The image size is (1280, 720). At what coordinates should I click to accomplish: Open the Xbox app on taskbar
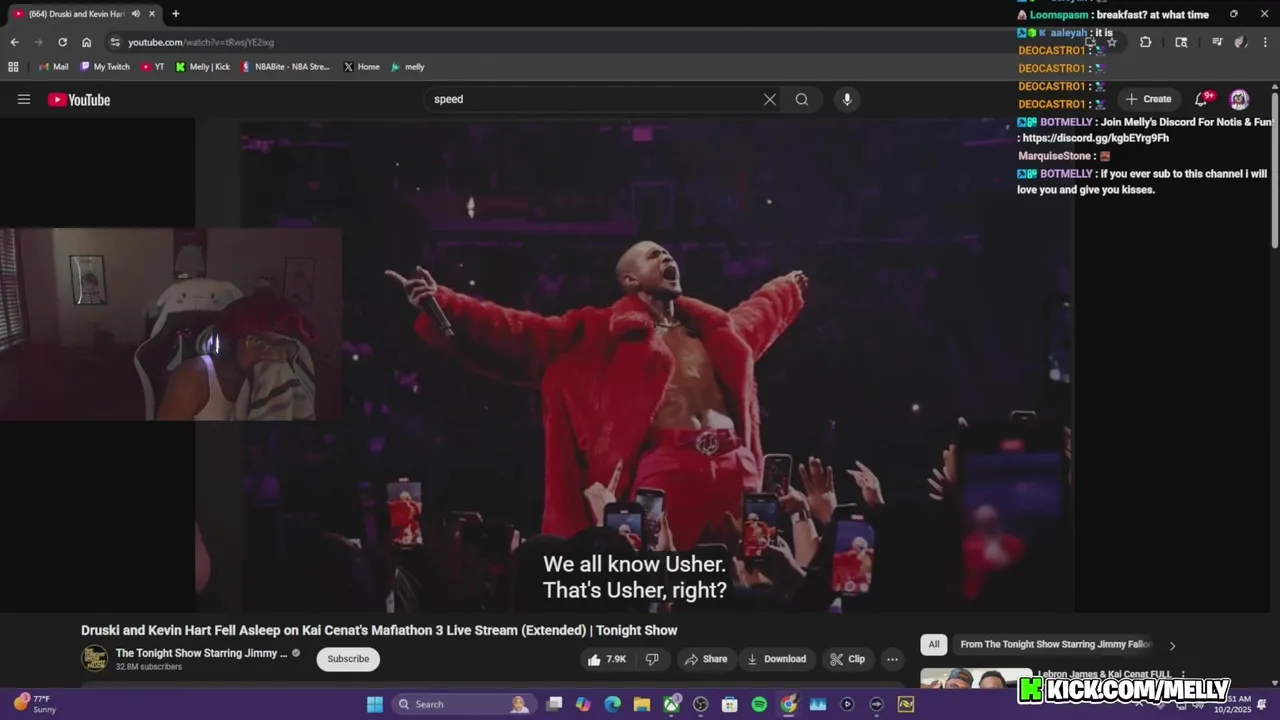point(671,704)
